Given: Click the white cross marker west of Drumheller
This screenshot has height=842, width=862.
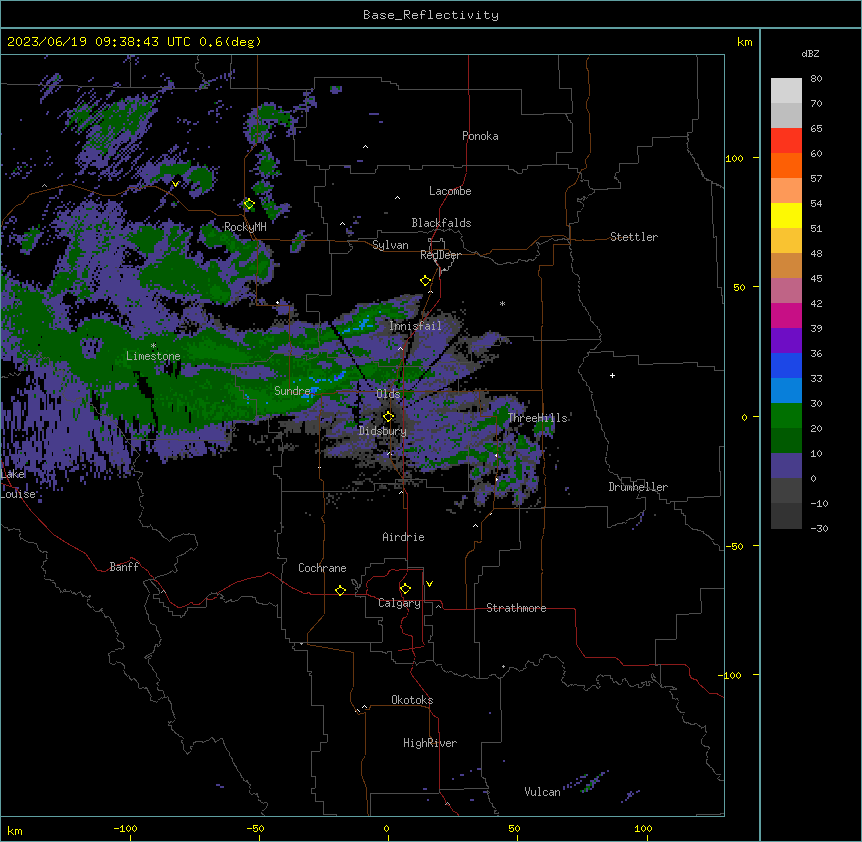Looking at the screenshot, I should tap(612, 375).
